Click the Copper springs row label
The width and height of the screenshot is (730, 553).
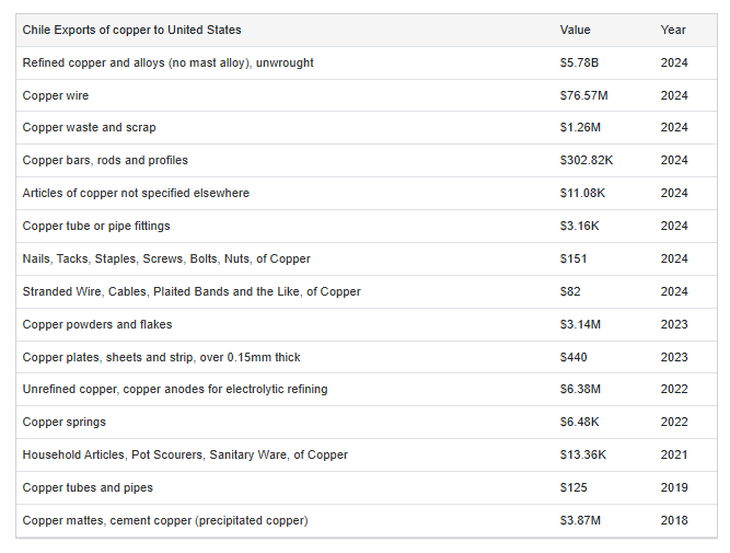click(64, 422)
